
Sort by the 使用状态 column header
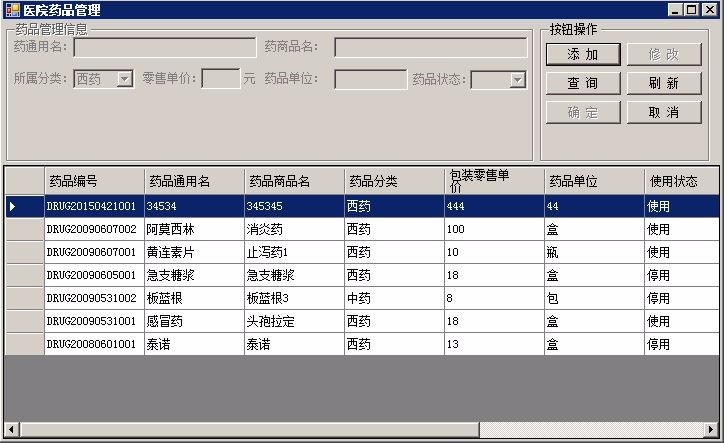[x=682, y=181]
